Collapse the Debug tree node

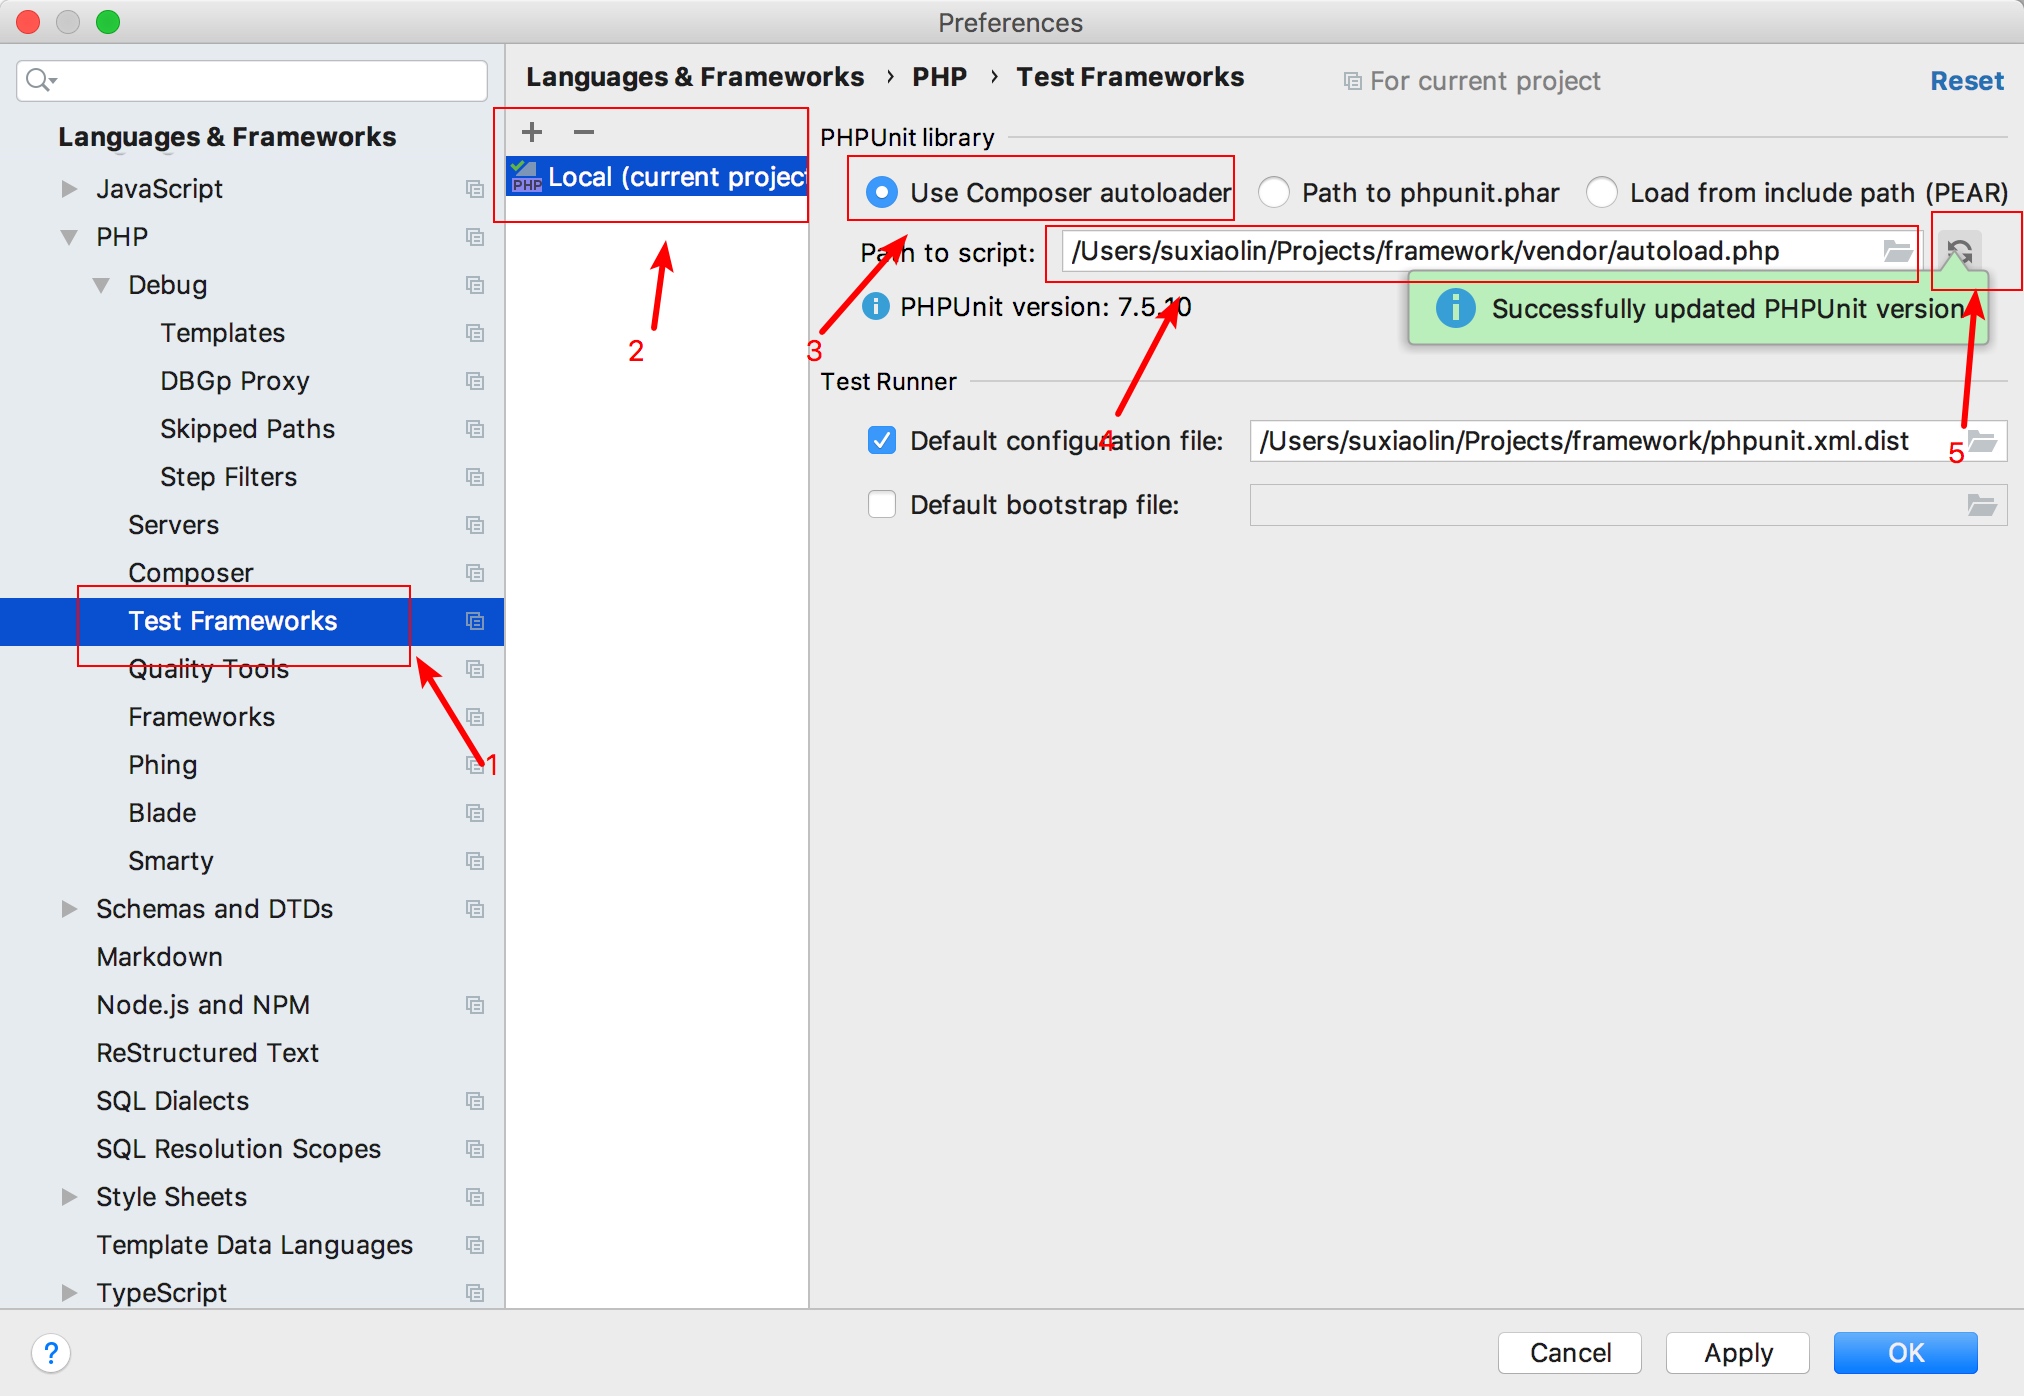tap(101, 285)
